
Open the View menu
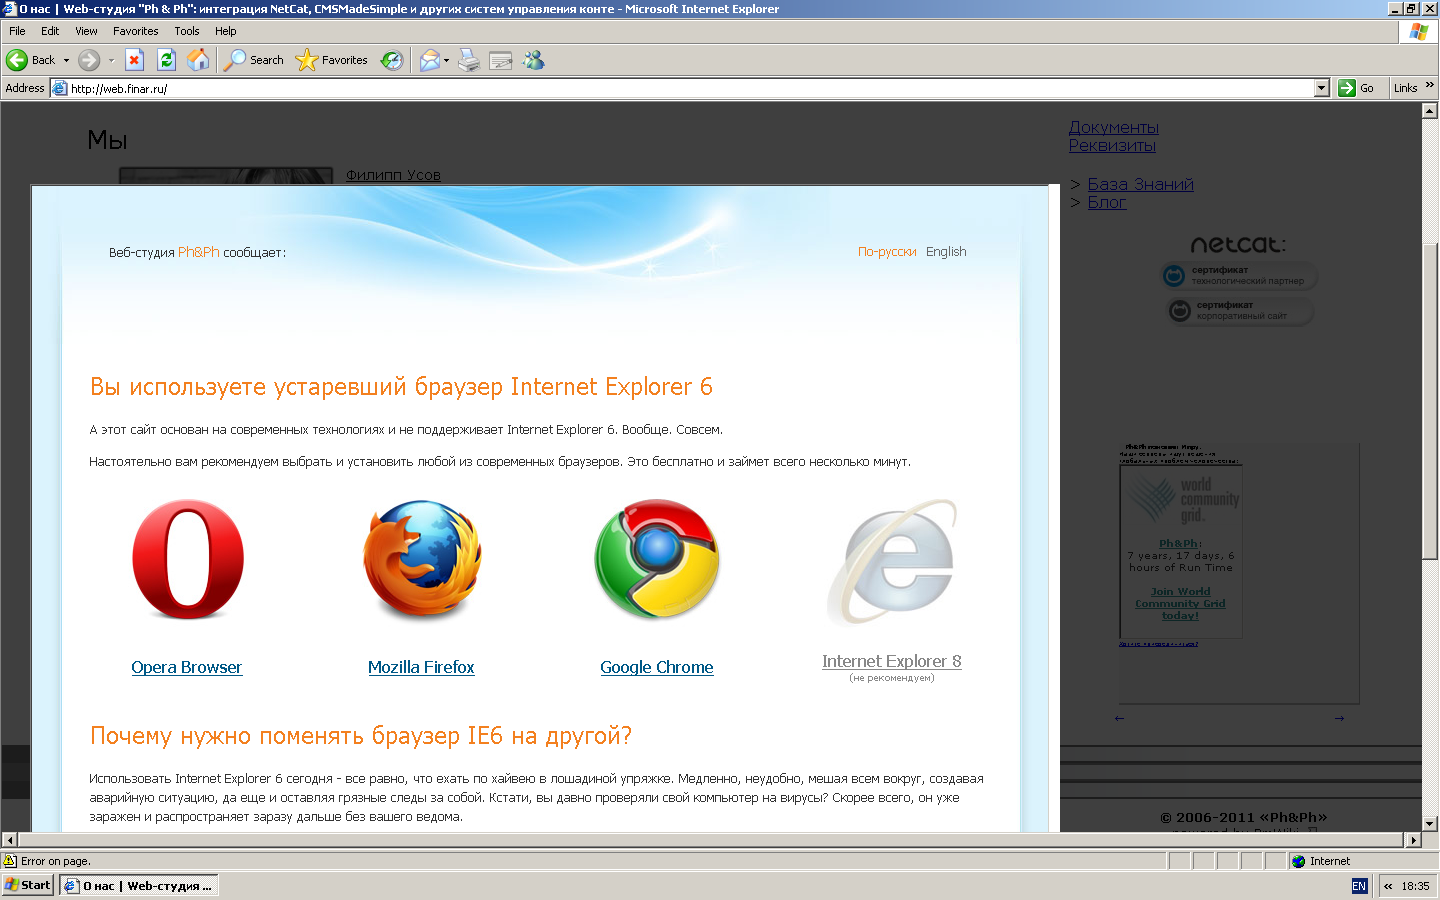(87, 31)
